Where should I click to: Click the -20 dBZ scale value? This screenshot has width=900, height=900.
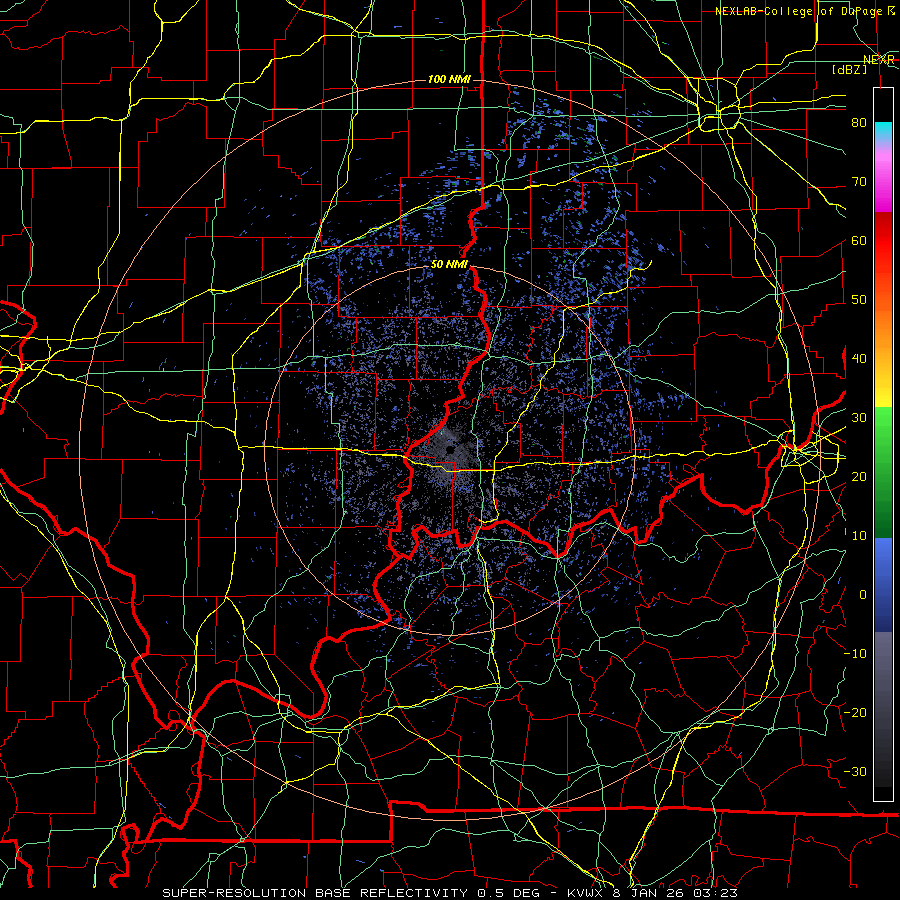click(x=855, y=712)
